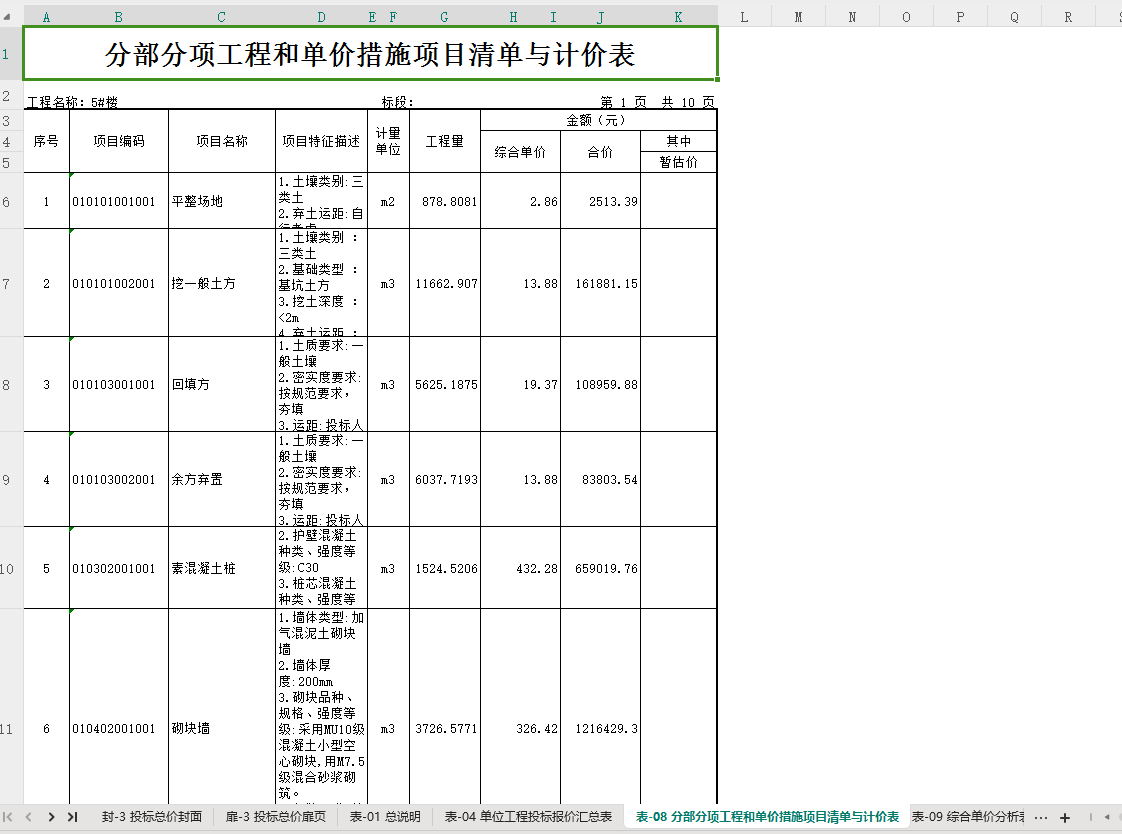Click the 工程名称: 5#楼 cell
Image resolution: width=1122 pixels, height=834 pixels.
pyautogui.click(x=72, y=102)
